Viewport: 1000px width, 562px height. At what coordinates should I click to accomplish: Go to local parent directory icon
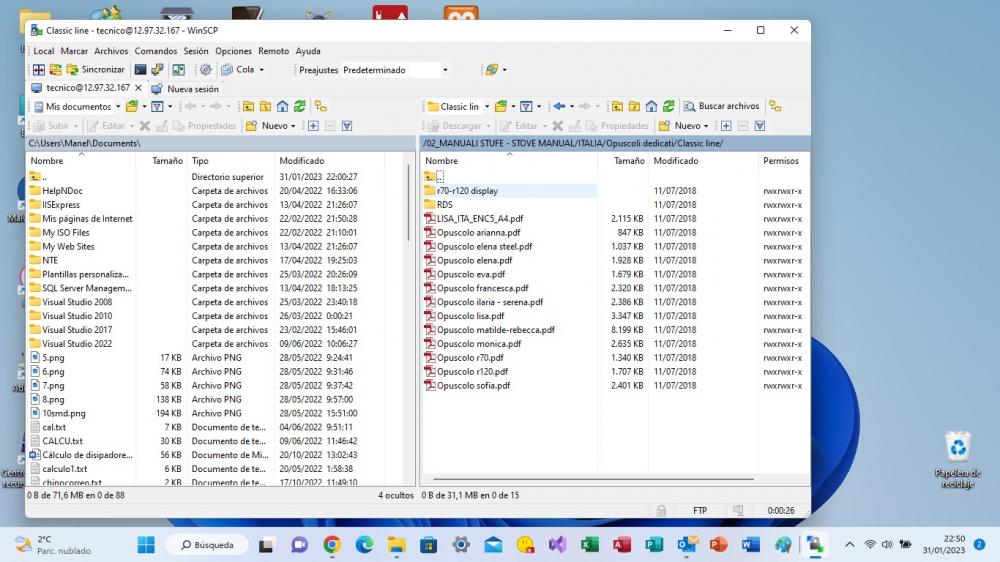(249, 107)
